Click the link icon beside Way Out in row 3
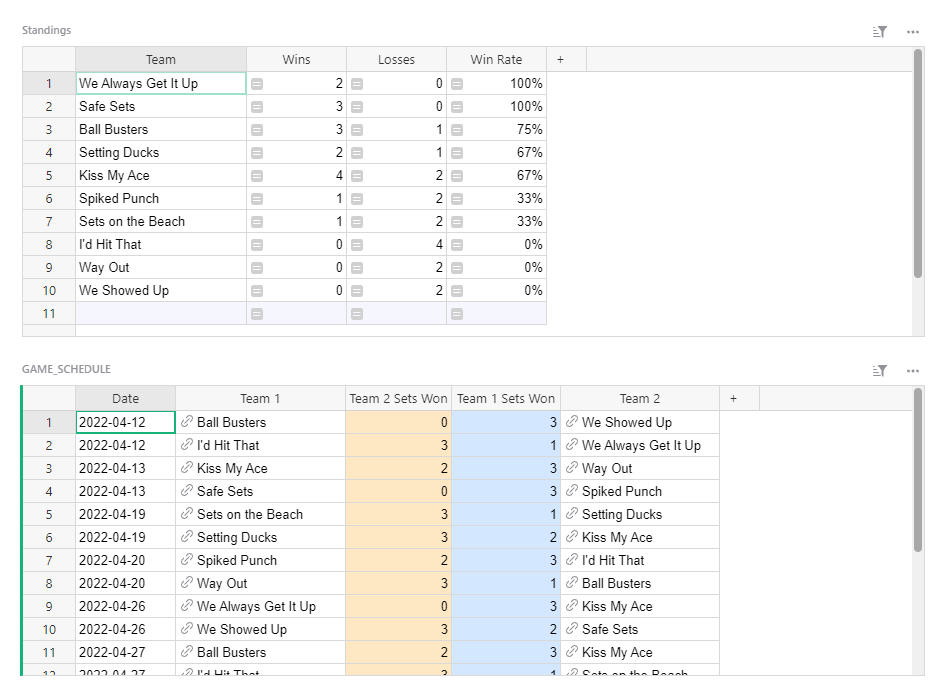This screenshot has width=946, height=699. pyautogui.click(x=572, y=467)
